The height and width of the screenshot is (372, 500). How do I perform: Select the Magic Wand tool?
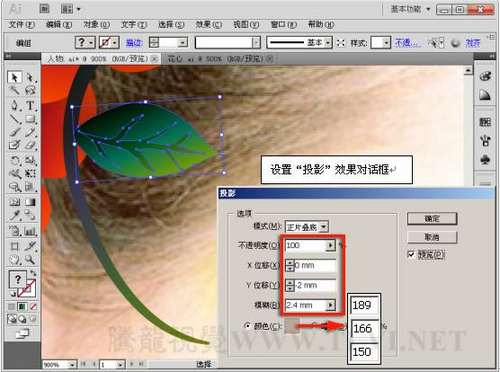14,90
